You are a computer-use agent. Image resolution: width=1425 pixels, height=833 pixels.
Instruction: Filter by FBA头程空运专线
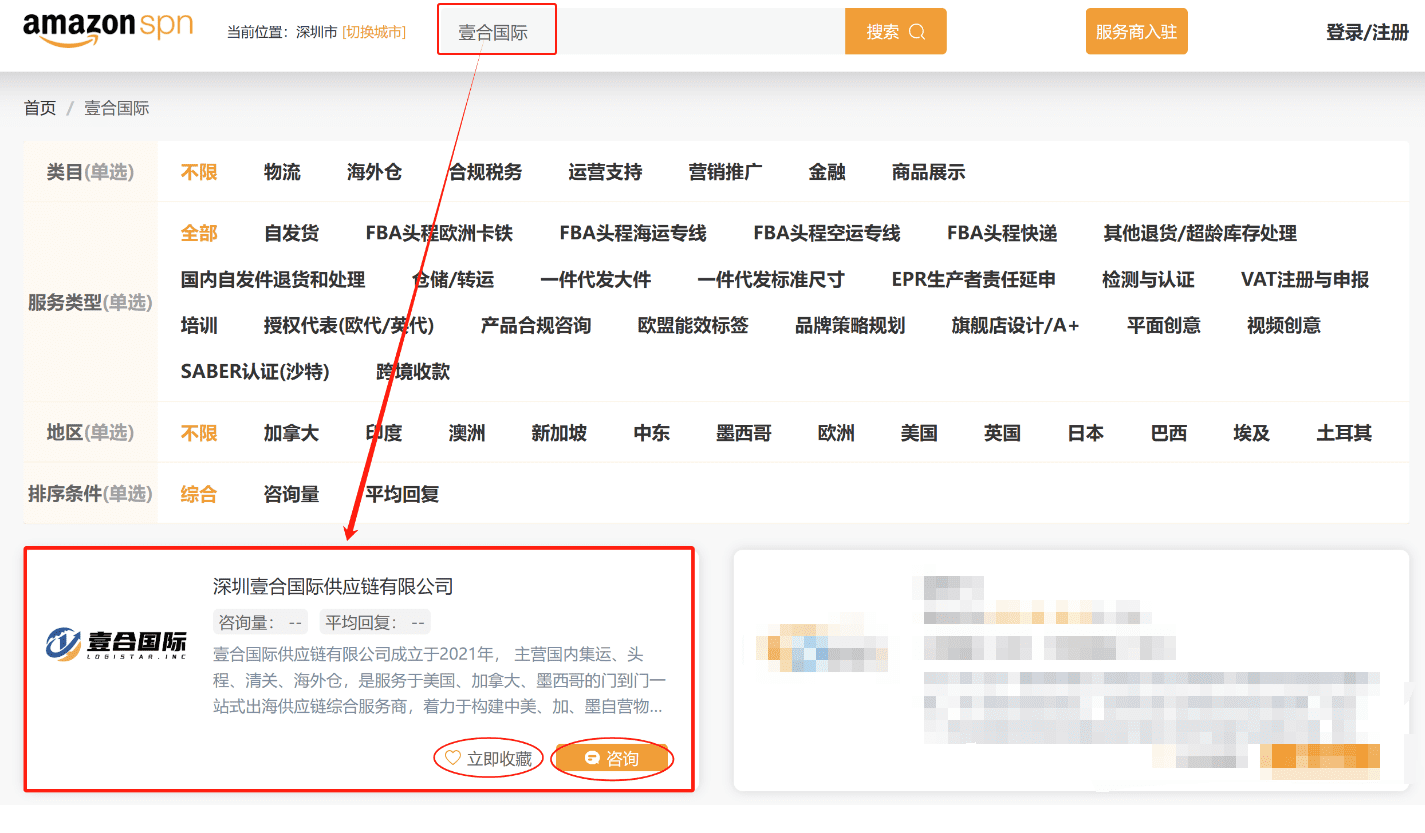[827, 233]
